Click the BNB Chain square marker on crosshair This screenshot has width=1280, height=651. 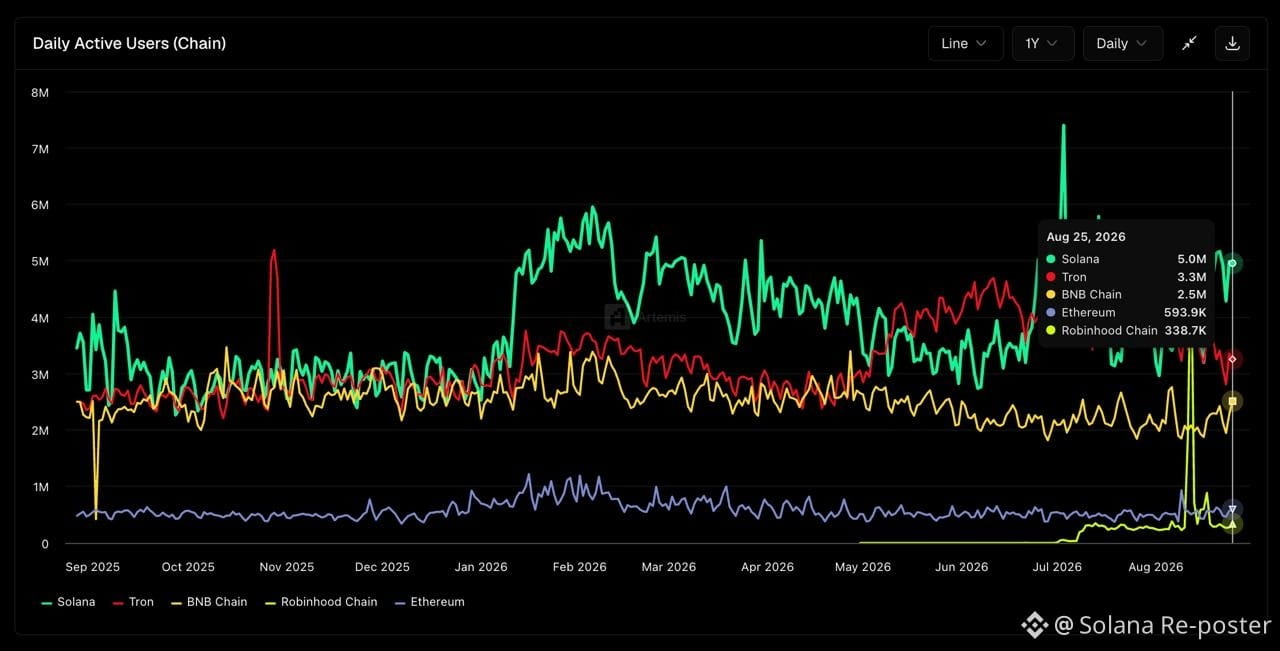1233,401
